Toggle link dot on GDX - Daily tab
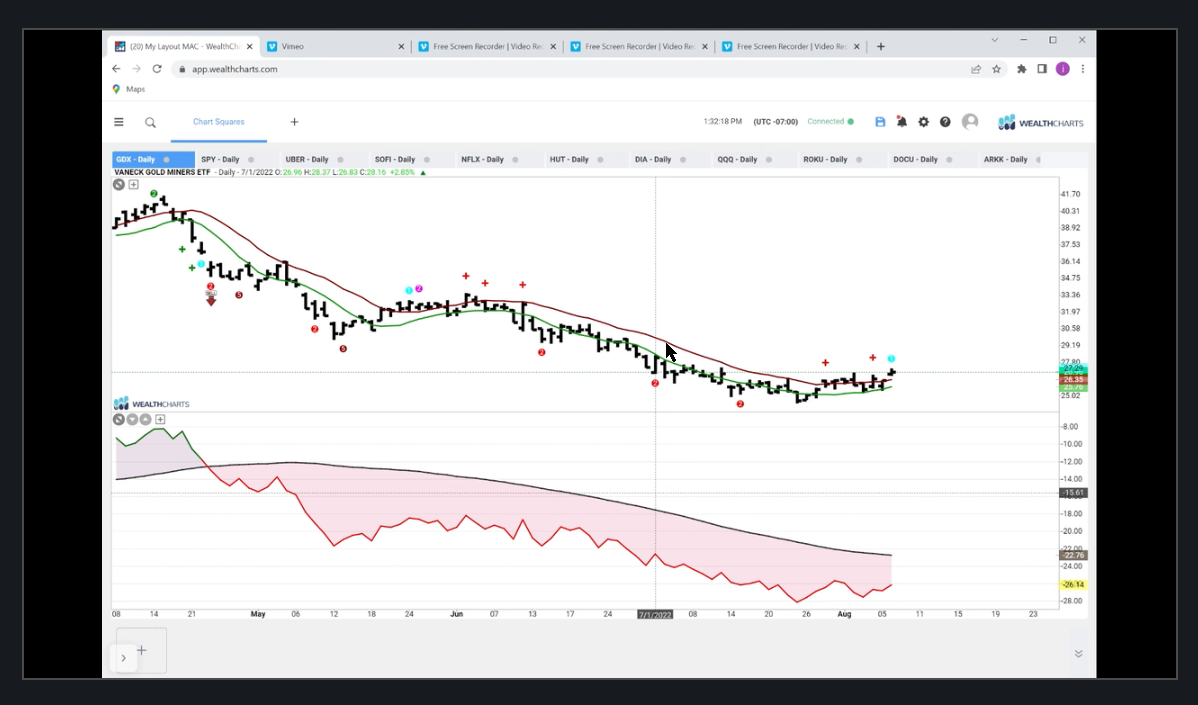 167,160
